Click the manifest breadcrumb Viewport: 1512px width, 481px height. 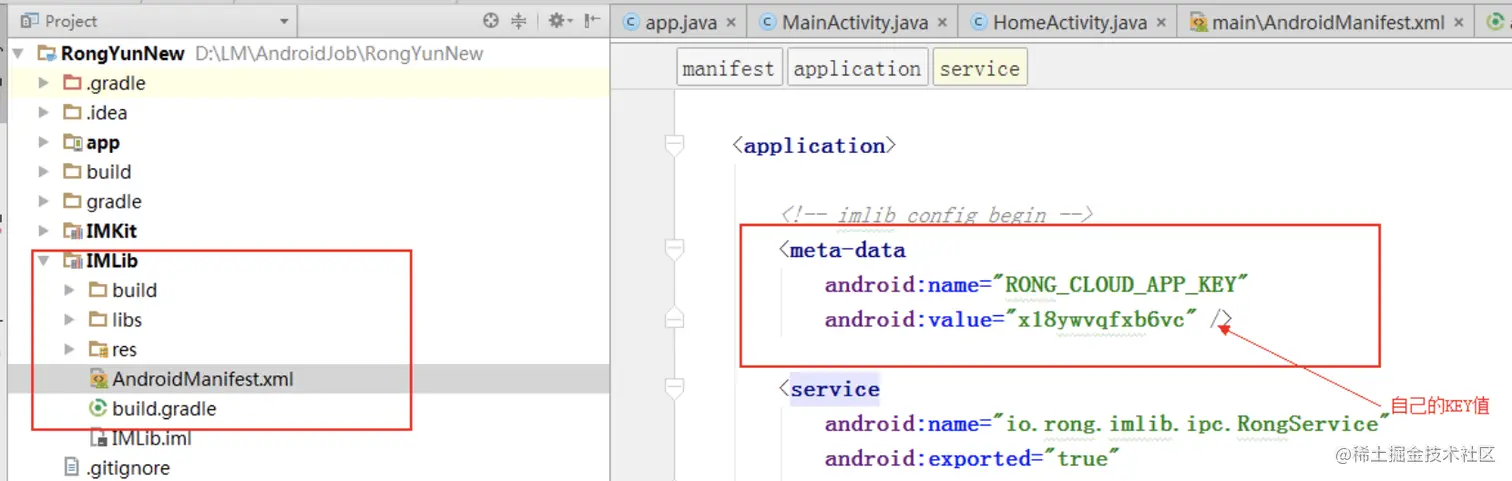pyautogui.click(x=728, y=69)
